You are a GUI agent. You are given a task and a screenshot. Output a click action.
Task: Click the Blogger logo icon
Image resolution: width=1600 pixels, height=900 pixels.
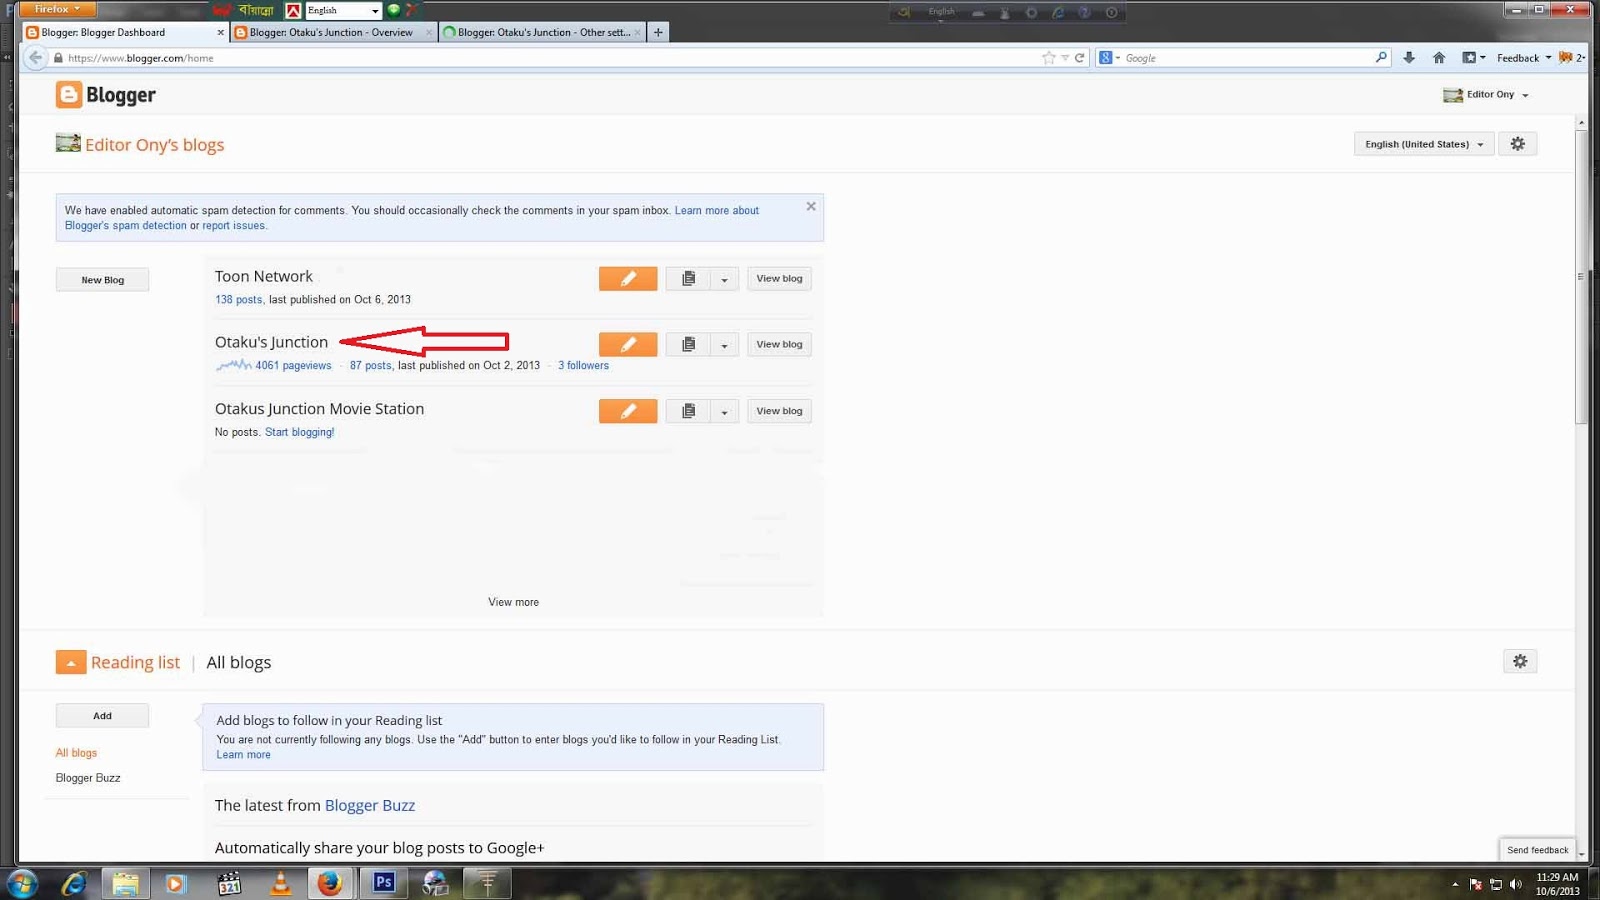click(x=68, y=94)
